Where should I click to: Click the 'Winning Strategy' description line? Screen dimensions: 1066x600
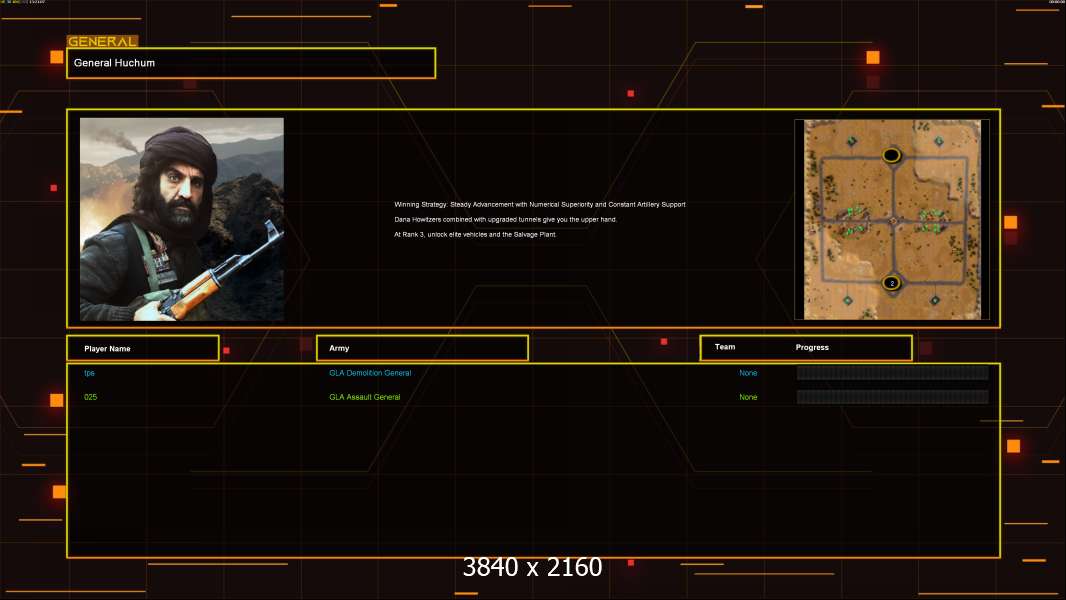[x=540, y=205]
